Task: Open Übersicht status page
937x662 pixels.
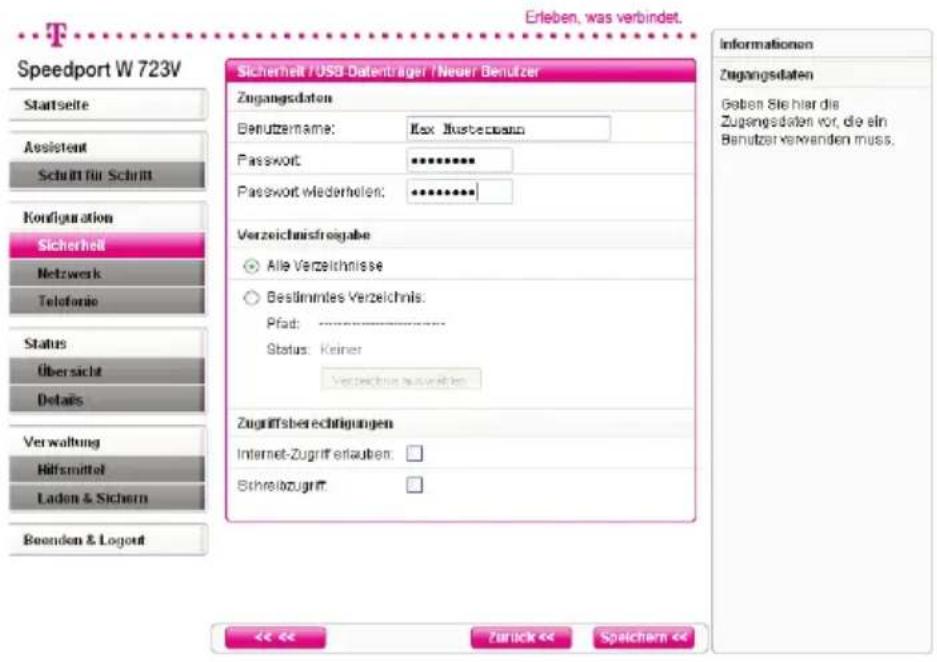Action: [107, 372]
